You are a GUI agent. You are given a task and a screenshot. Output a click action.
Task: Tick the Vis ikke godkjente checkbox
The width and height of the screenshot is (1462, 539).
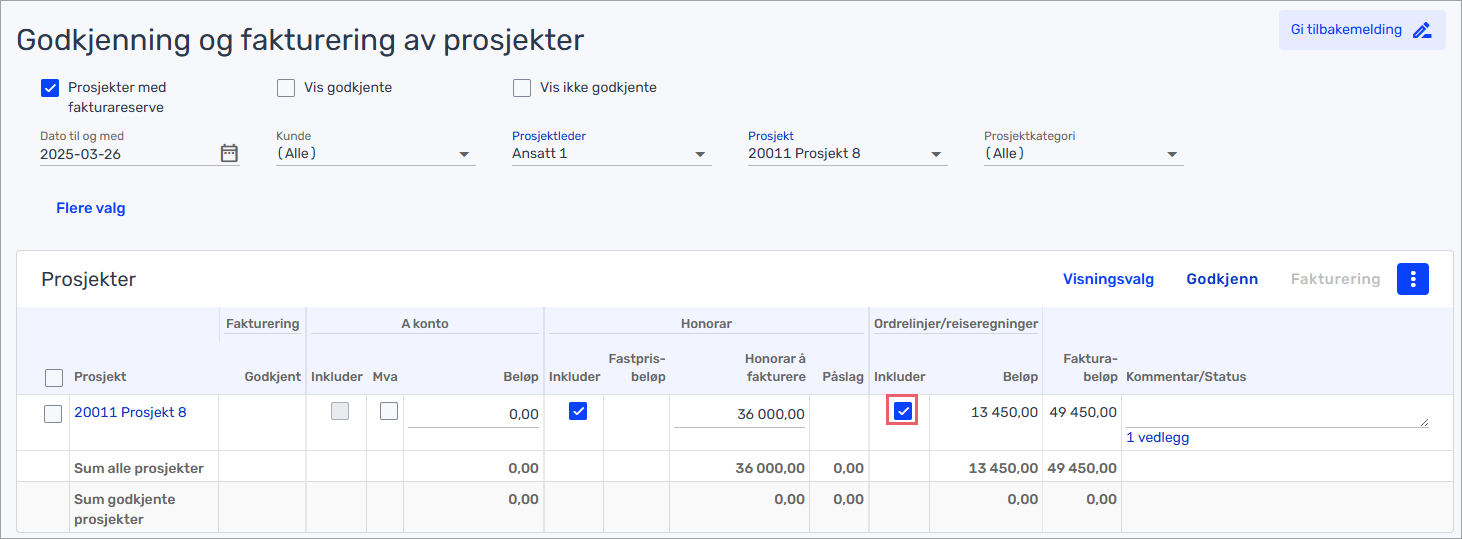click(x=522, y=88)
